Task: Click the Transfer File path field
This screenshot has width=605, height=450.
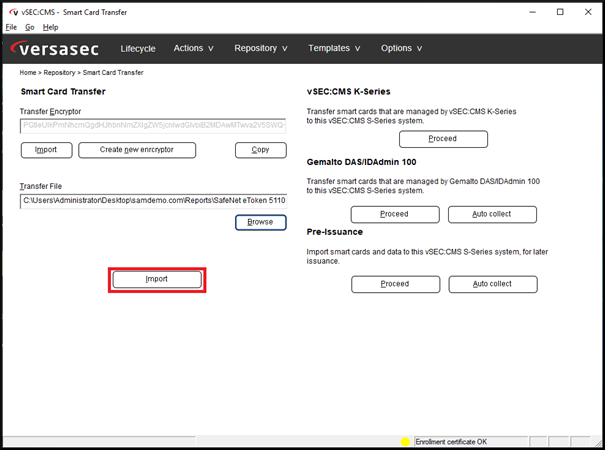Action: (153, 201)
